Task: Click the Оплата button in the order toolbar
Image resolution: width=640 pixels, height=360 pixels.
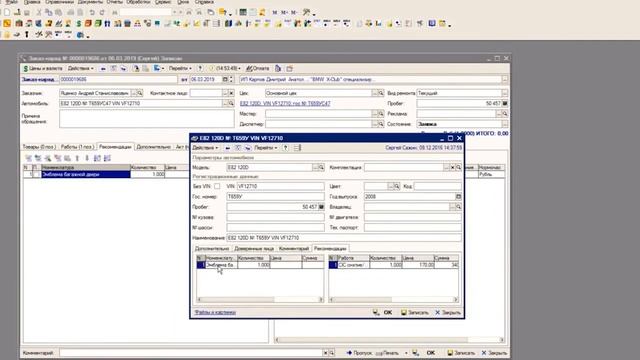Action: (258, 69)
